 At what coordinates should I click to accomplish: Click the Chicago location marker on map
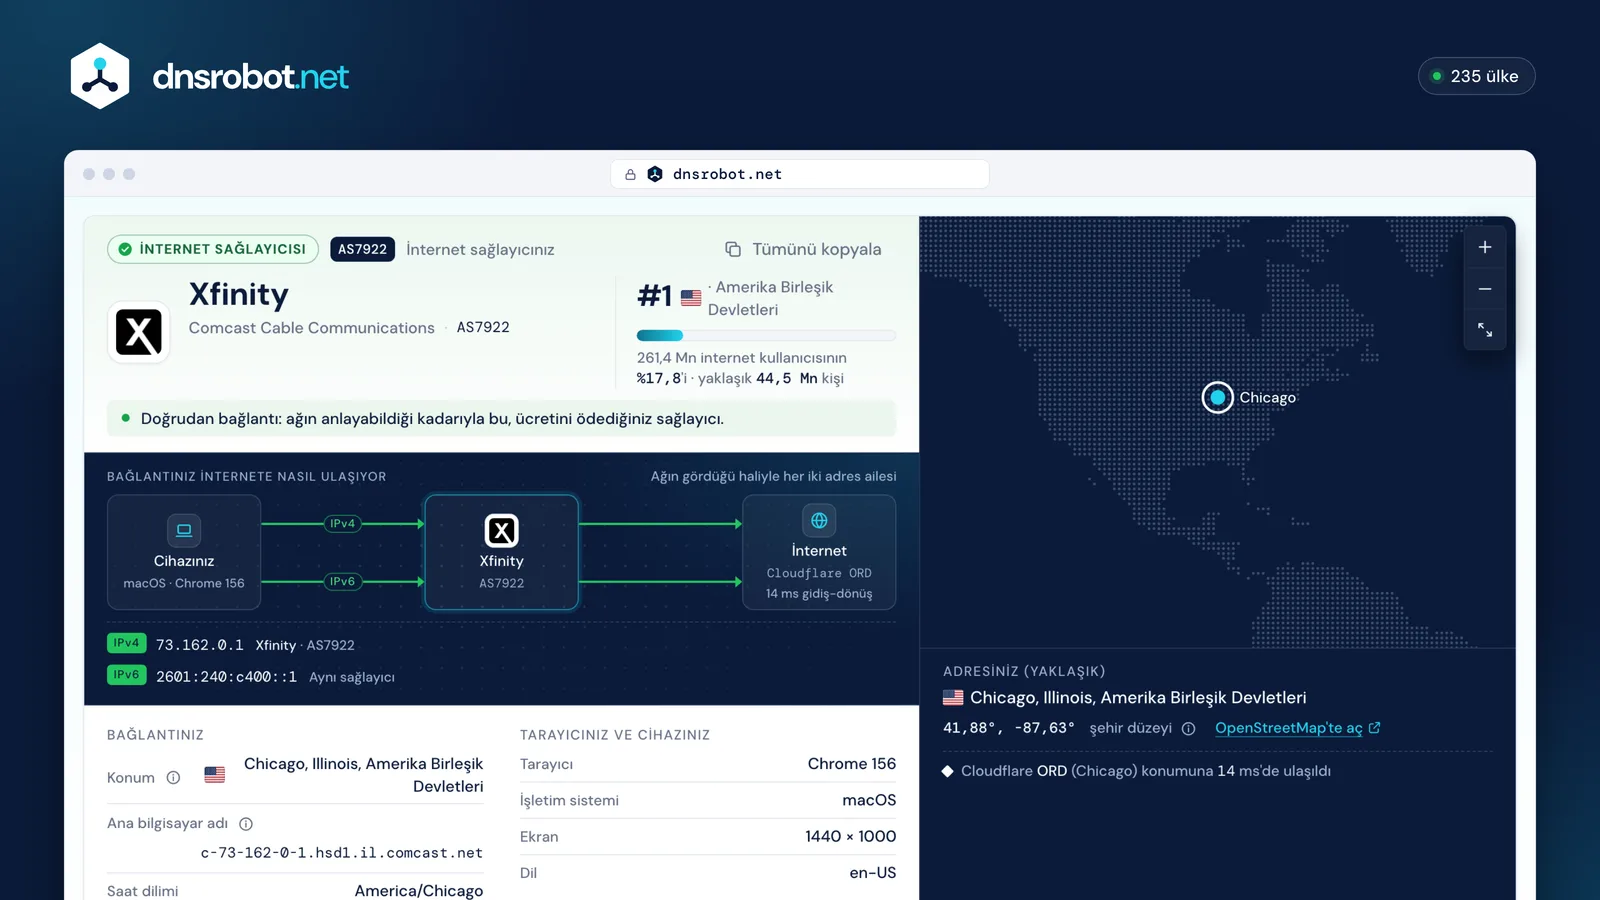(x=1217, y=397)
